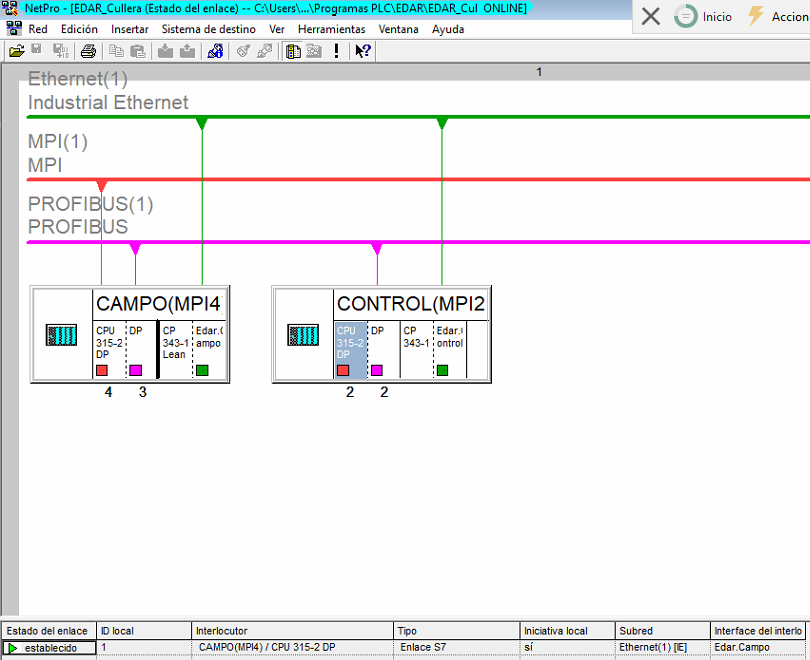Viewport: 810px width, 660px height.
Task: Click the ID local column header
Action: click(144, 631)
